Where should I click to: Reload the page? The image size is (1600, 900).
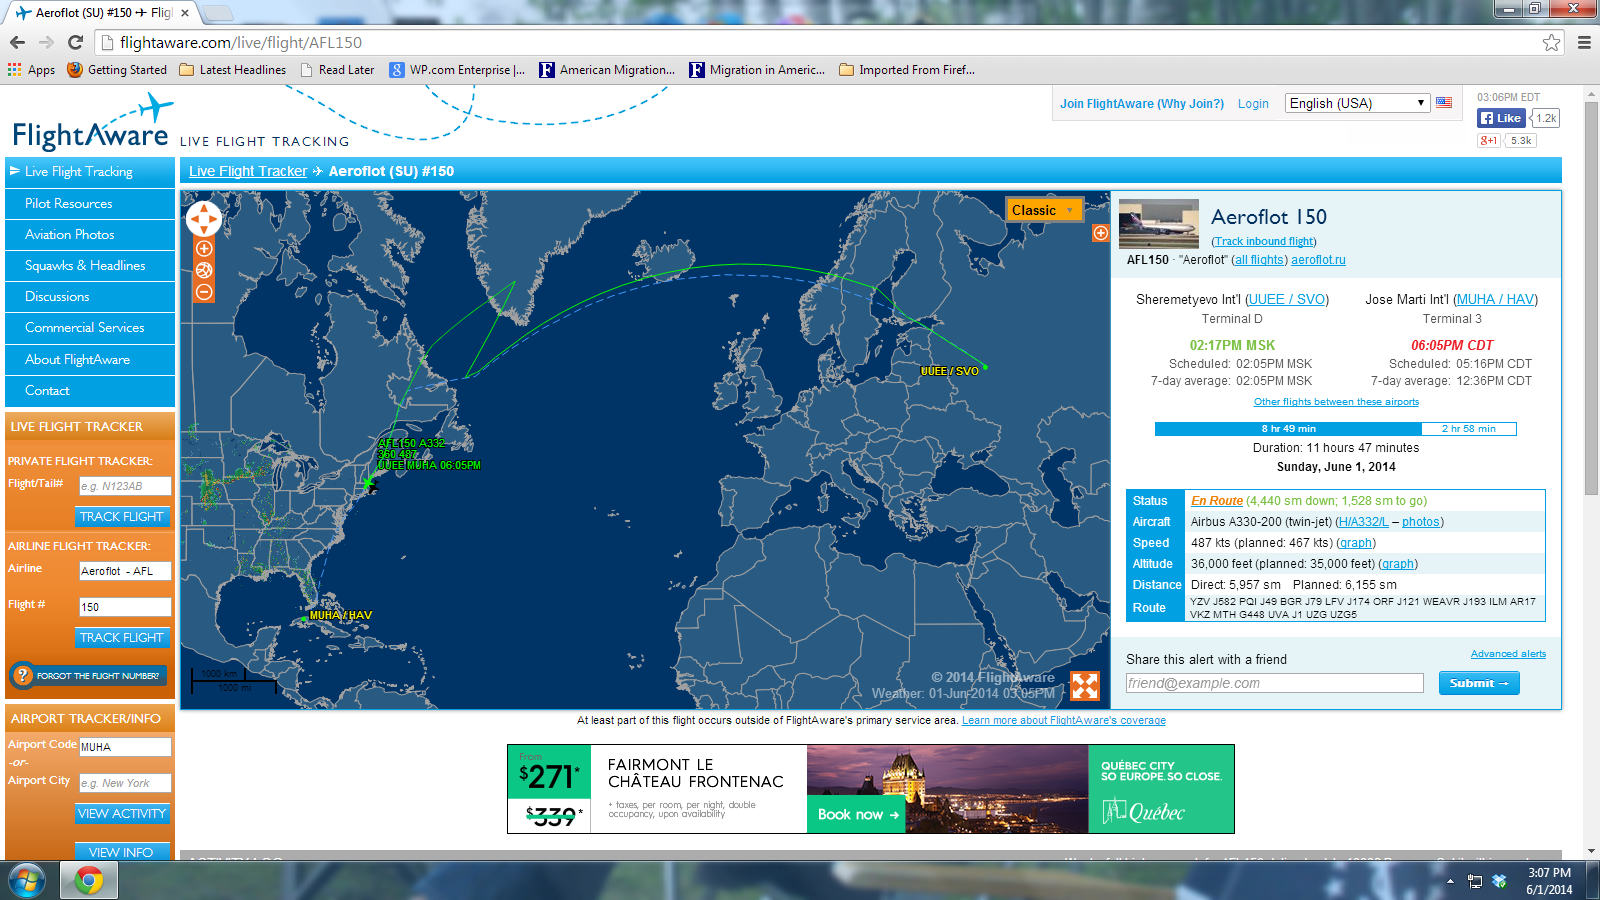click(x=75, y=42)
